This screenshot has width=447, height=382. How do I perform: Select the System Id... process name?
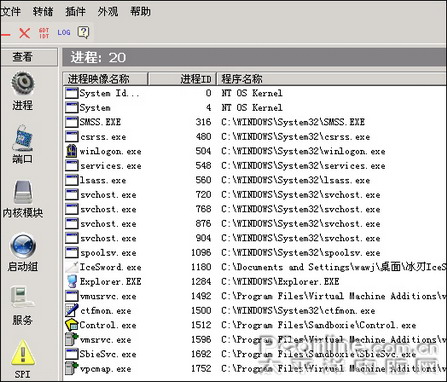point(109,93)
